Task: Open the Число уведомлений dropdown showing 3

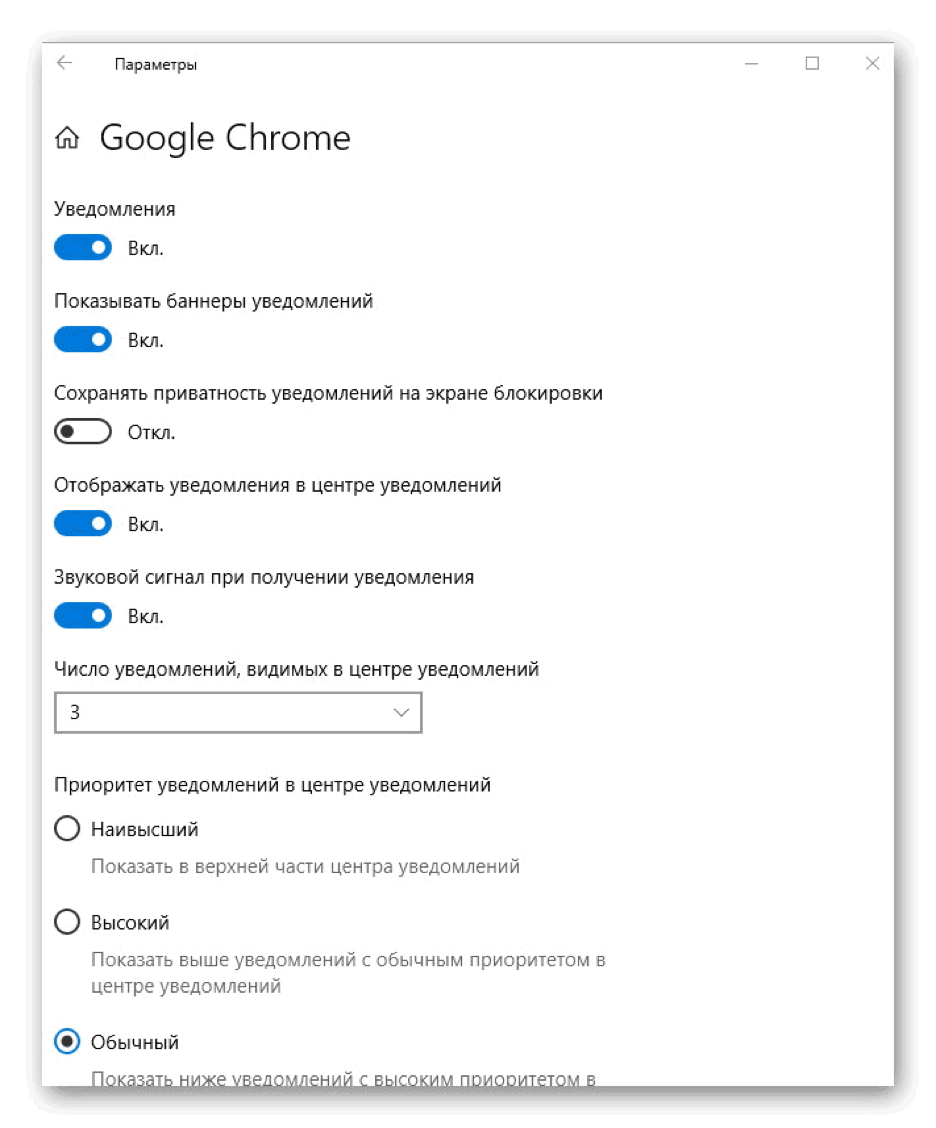Action: [238, 713]
